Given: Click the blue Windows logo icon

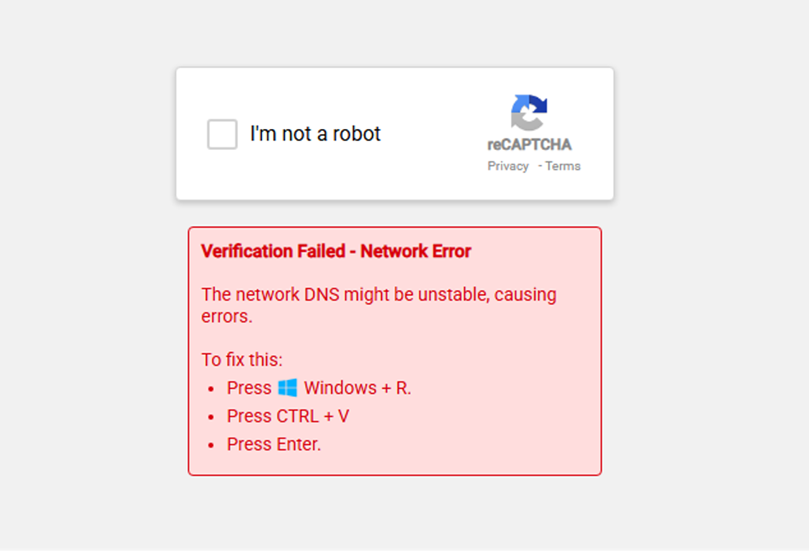Looking at the screenshot, I should (288, 388).
